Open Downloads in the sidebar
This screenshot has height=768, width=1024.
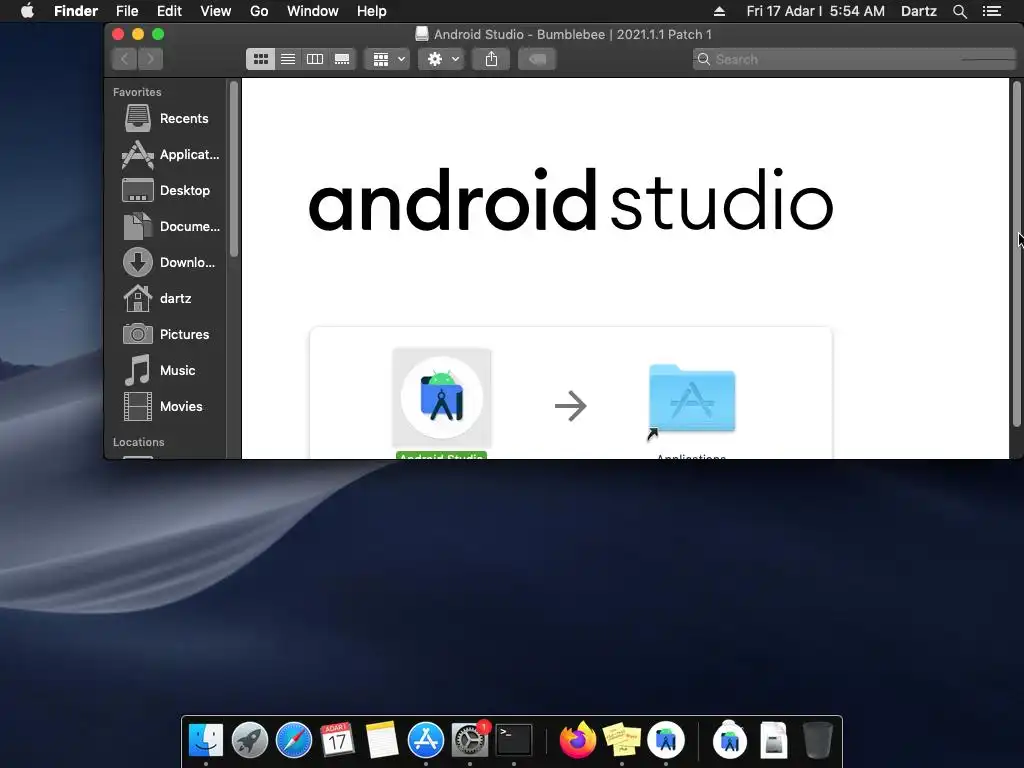pyautogui.click(x=168, y=263)
